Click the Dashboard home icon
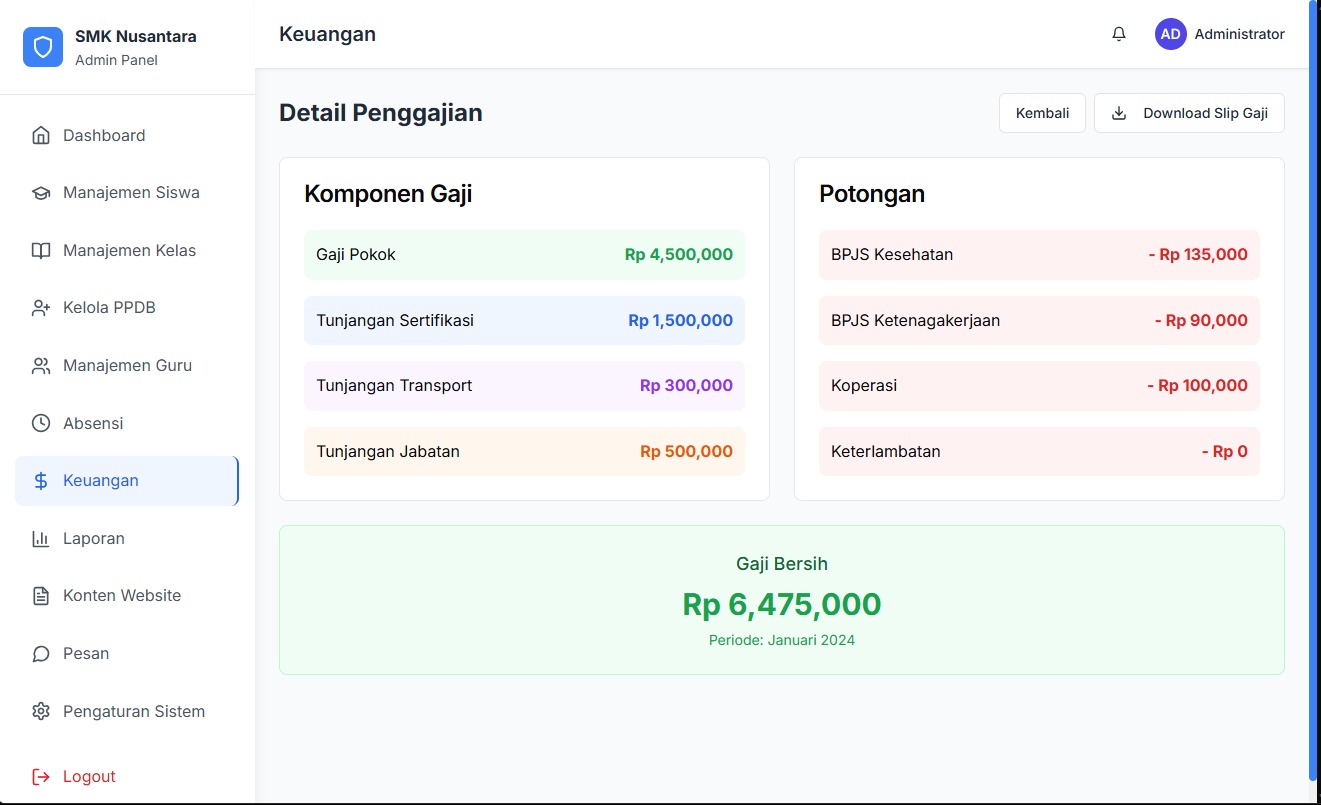This screenshot has width=1321, height=805. (41, 136)
